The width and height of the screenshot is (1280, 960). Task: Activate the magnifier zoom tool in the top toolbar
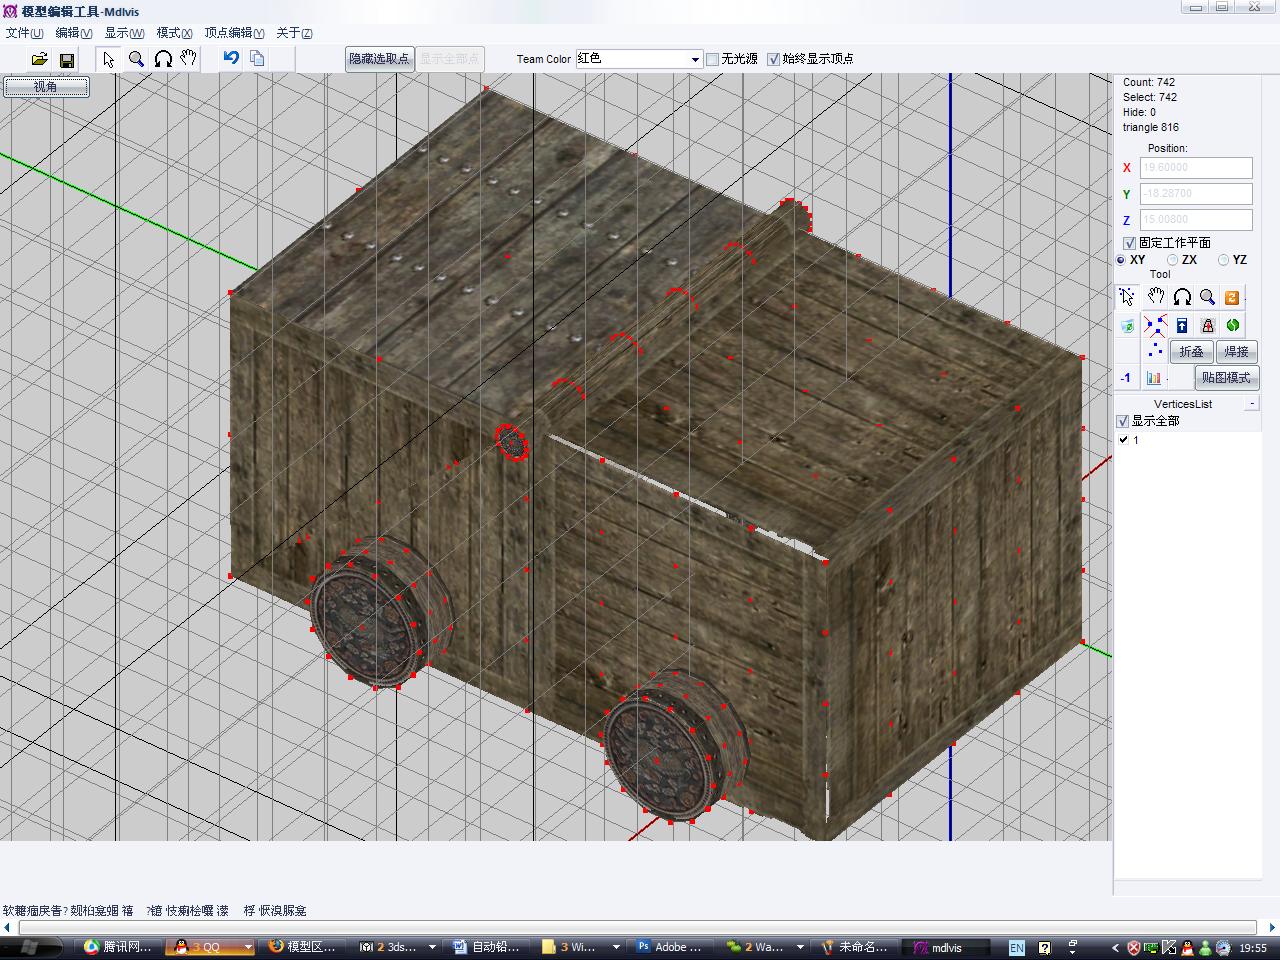tap(136, 59)
